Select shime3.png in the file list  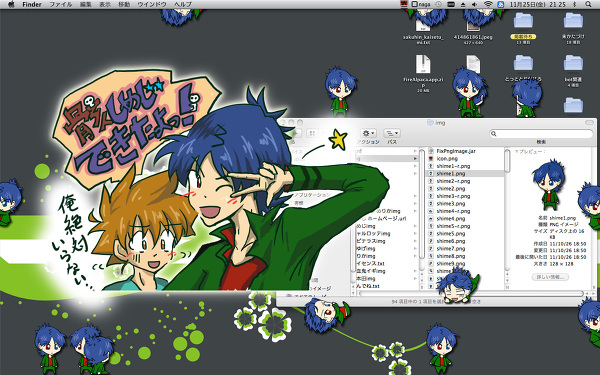point(450,203)
